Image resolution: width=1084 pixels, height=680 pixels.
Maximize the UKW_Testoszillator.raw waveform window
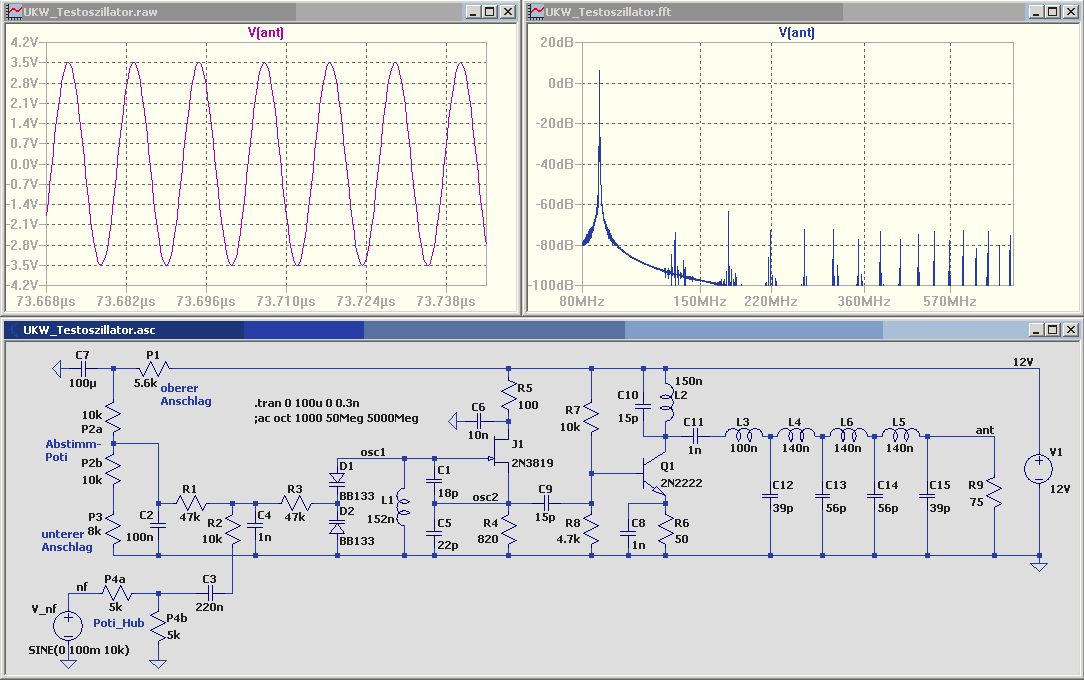489,12
